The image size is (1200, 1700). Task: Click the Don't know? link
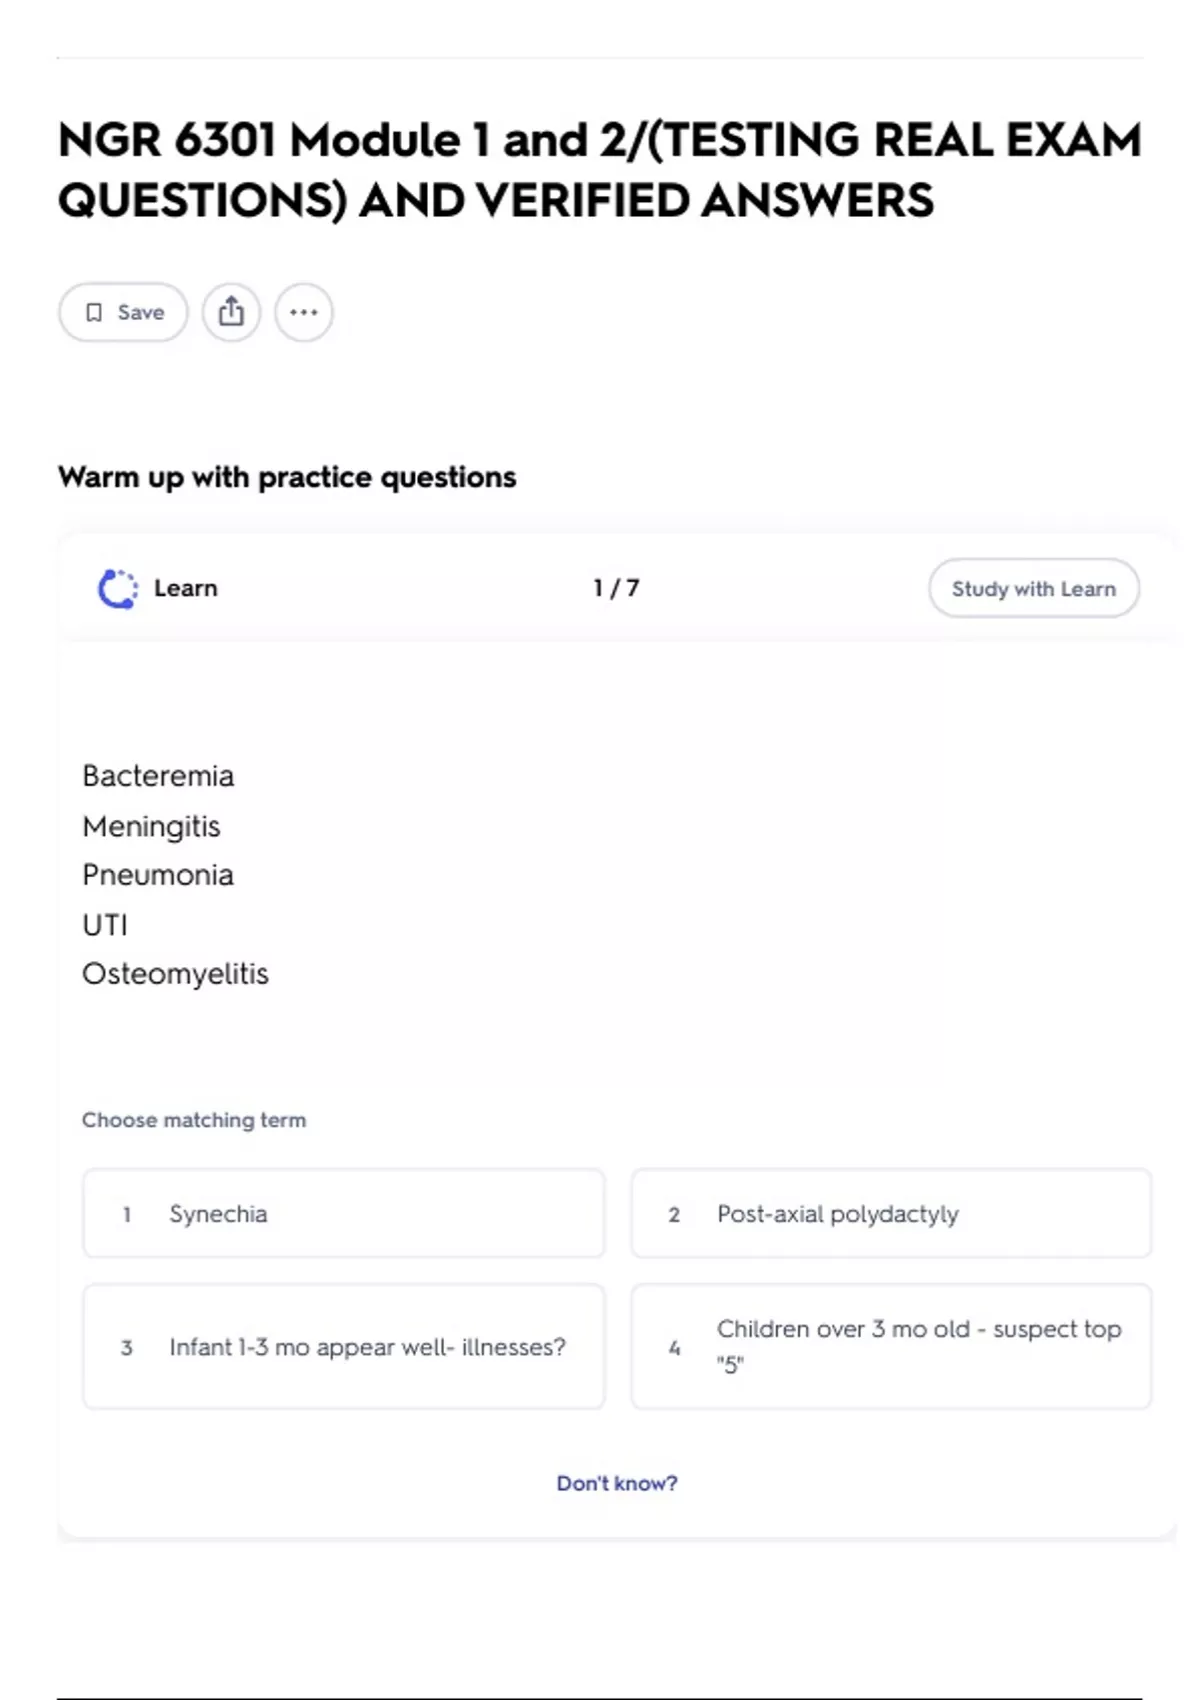(616, 1483)
